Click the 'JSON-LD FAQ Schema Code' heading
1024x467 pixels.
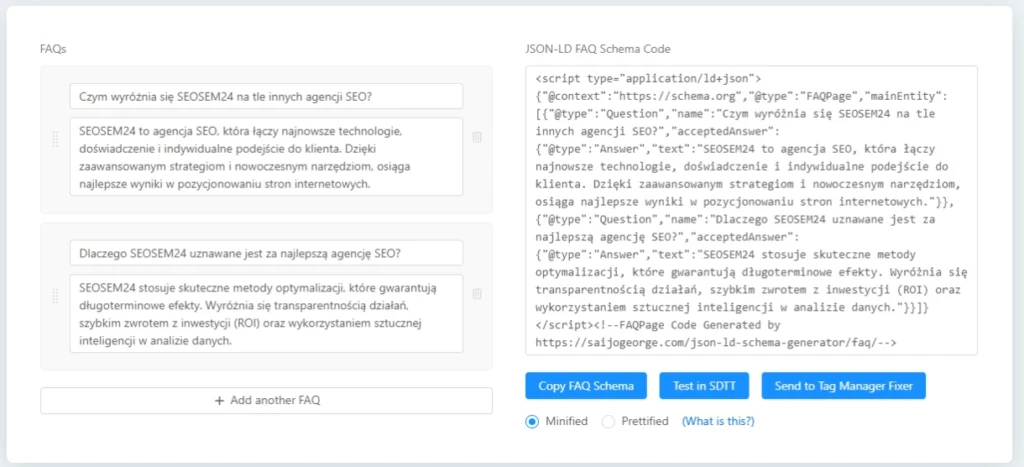pos(598,49)
